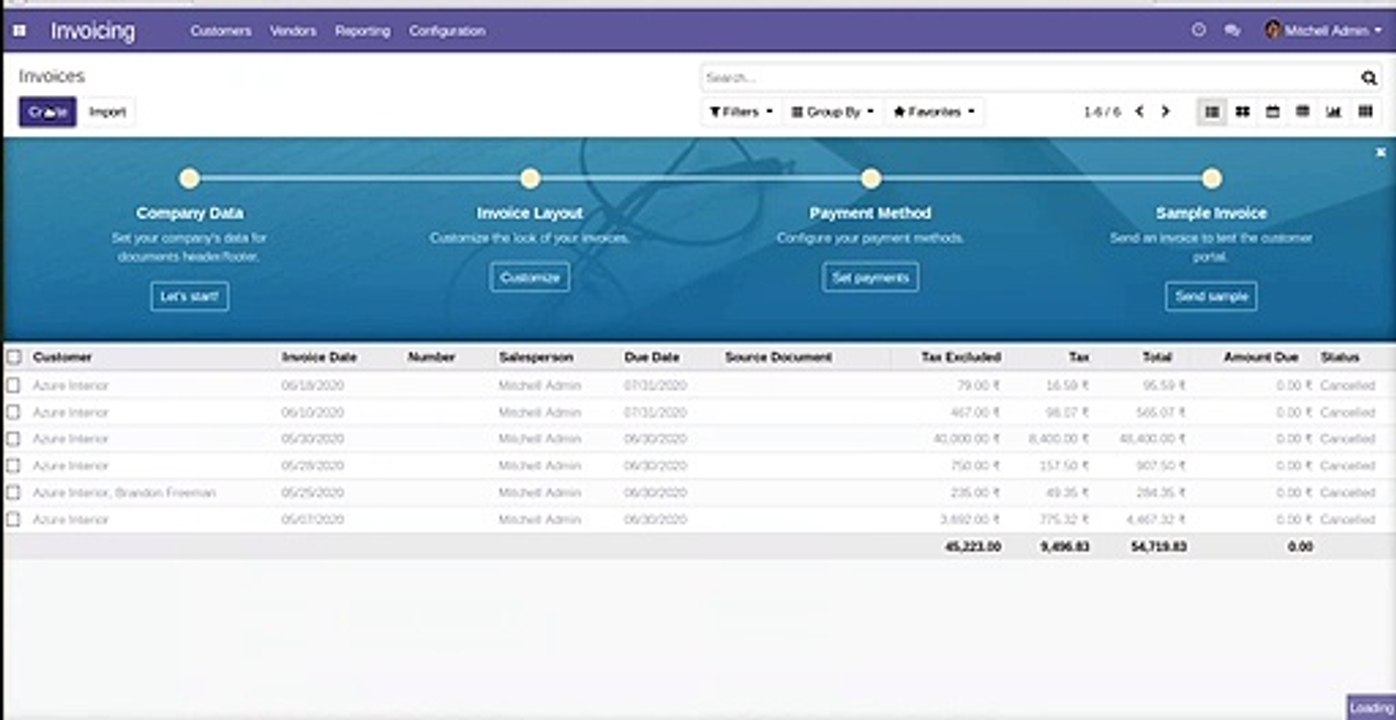Click the Invoice Layout step circle

pos(530,179)
